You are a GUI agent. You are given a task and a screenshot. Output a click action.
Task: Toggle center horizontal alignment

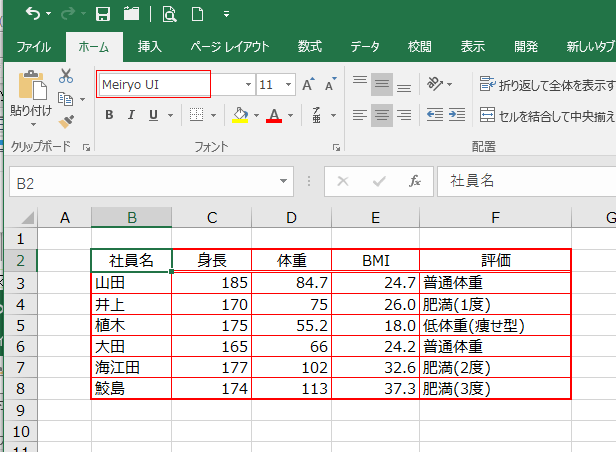point(382,115)
